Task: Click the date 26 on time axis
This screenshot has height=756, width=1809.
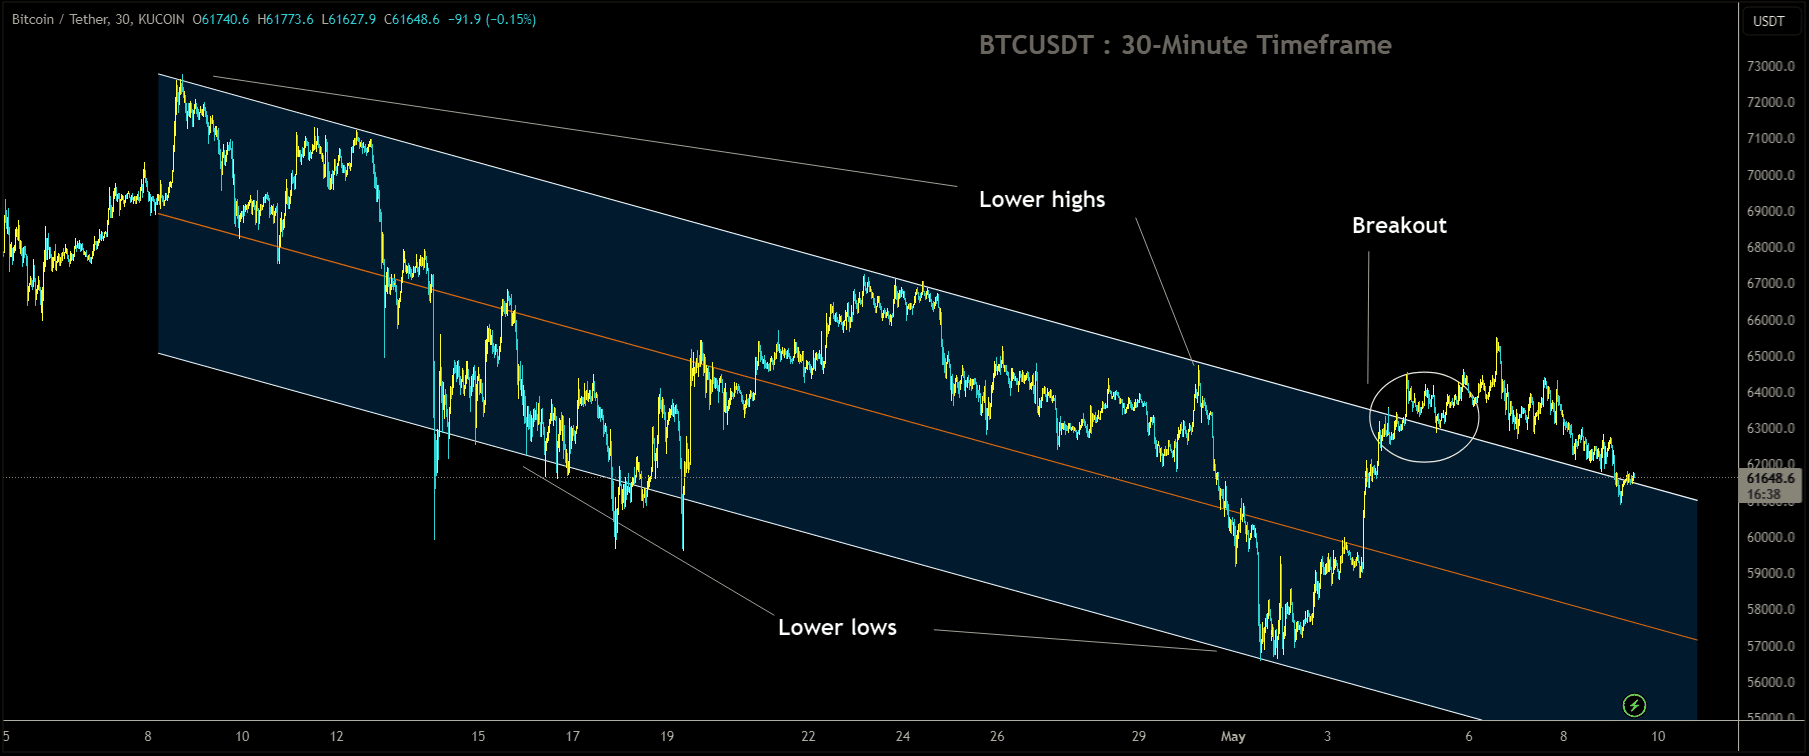Action: [997, 736]
